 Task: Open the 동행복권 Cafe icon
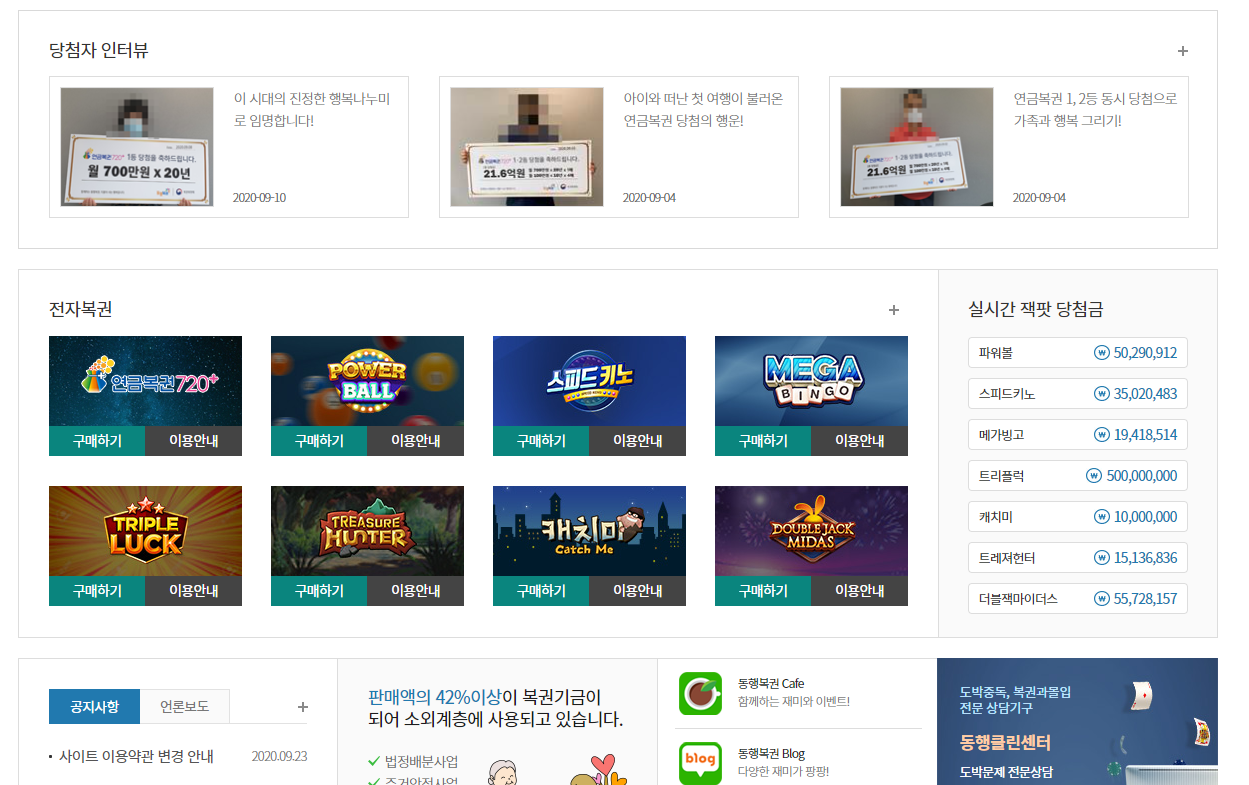point(700,693)
